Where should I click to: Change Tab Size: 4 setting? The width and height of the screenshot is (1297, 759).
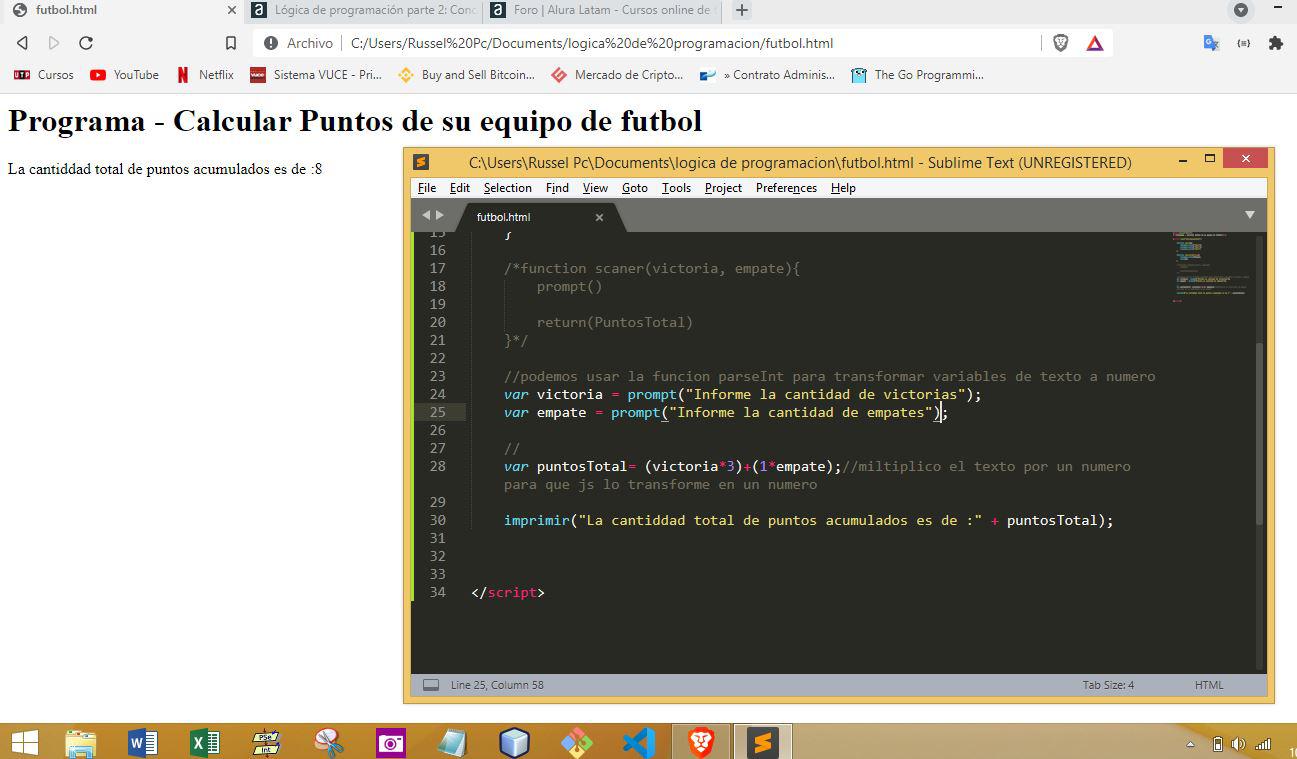click(x=1108, y=685)
